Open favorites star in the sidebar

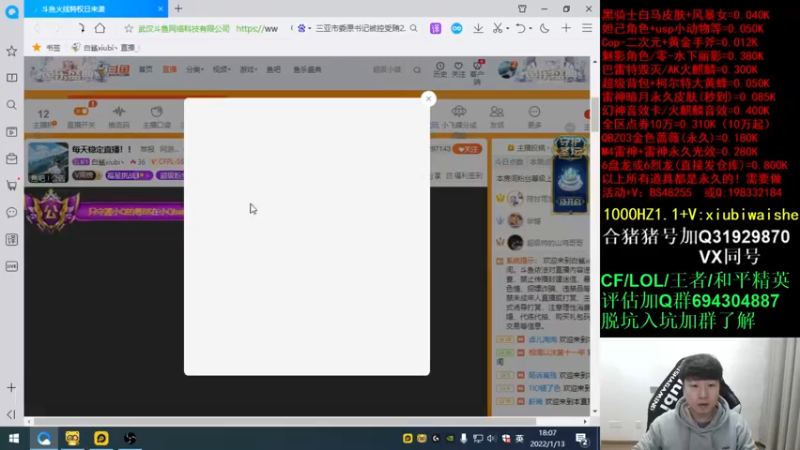pyautogui.click(x=11, y=51)
